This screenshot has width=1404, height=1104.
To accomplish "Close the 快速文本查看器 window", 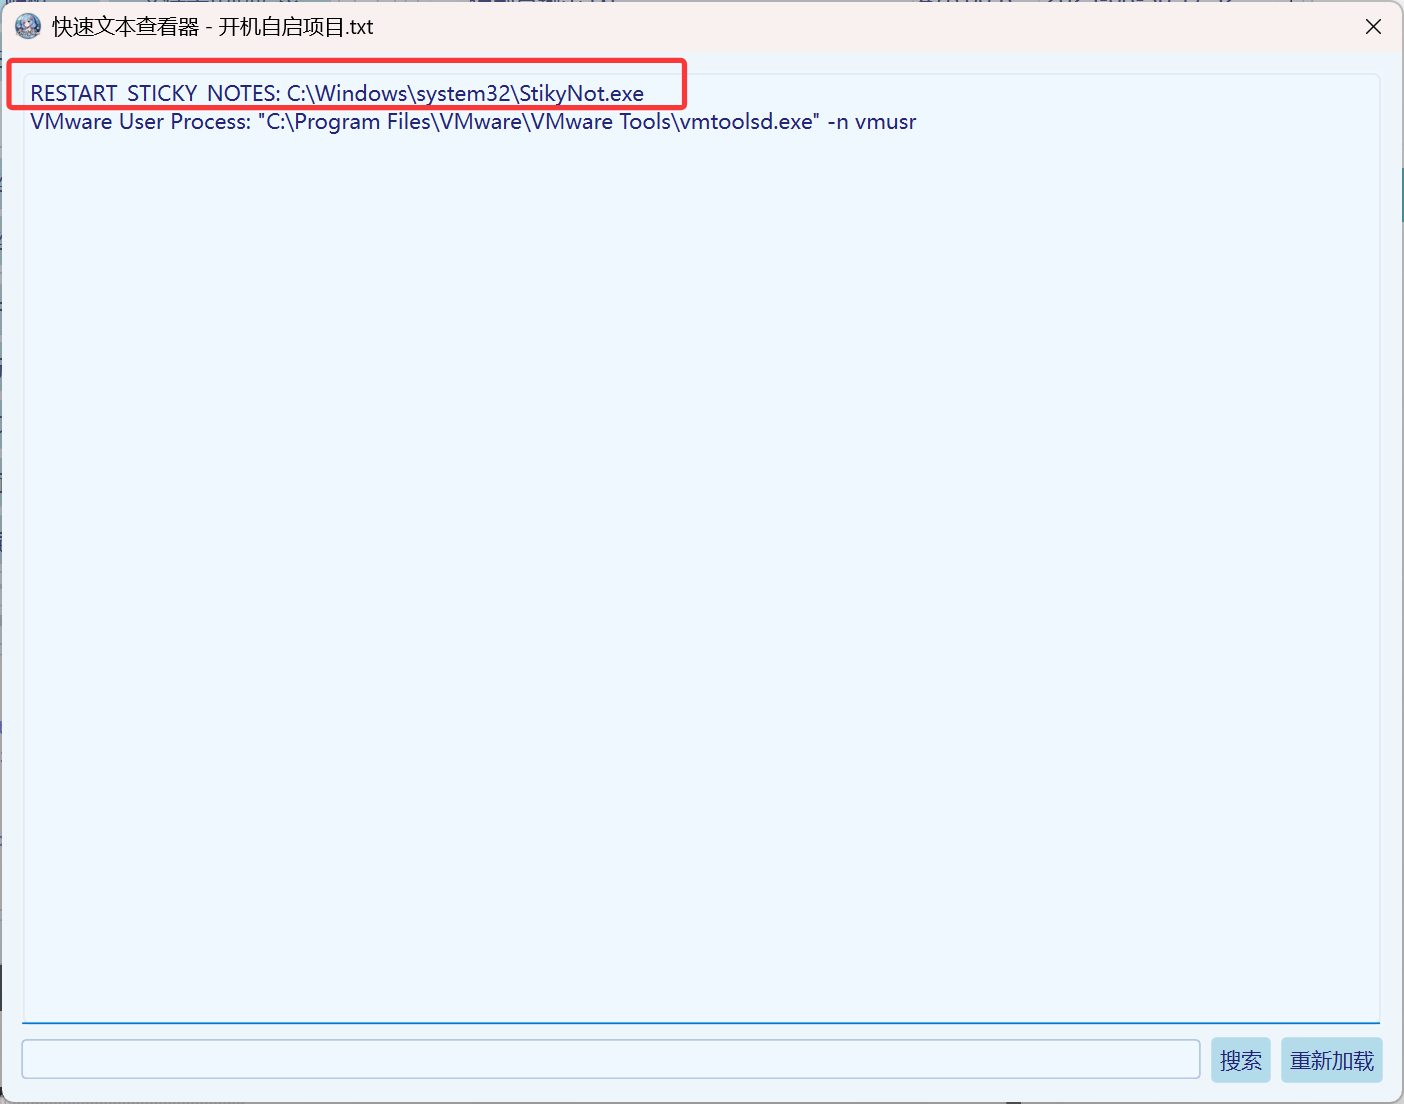I will click(1373, 27).
